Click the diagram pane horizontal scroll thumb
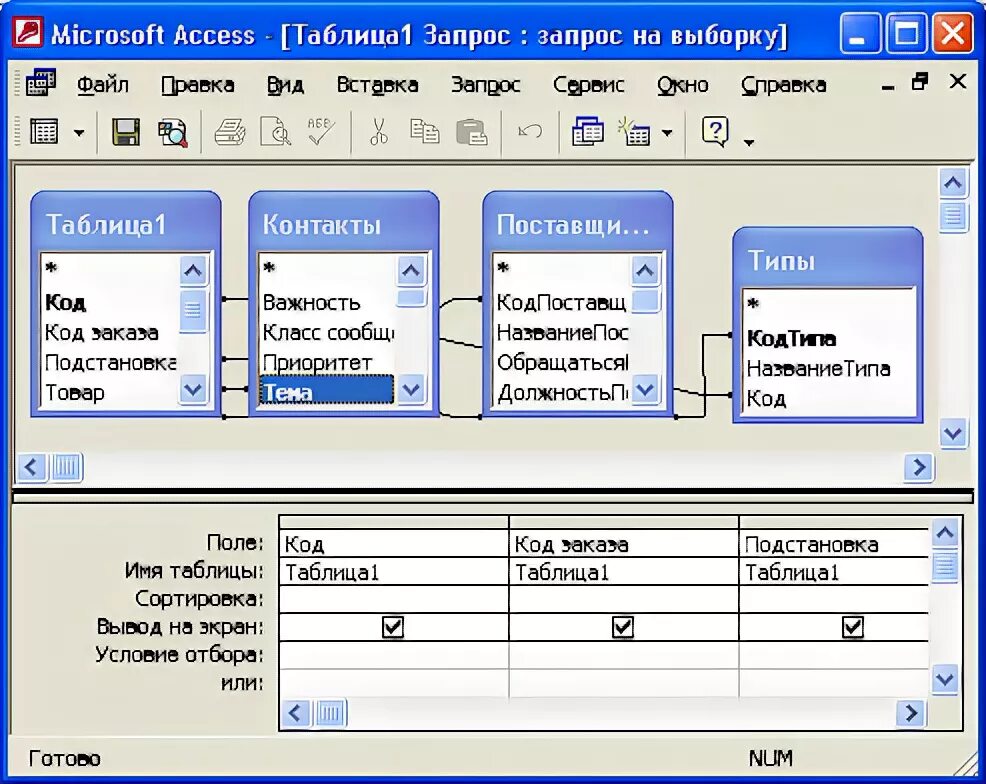The image size is (986, 784). click(x=67, y=467)
